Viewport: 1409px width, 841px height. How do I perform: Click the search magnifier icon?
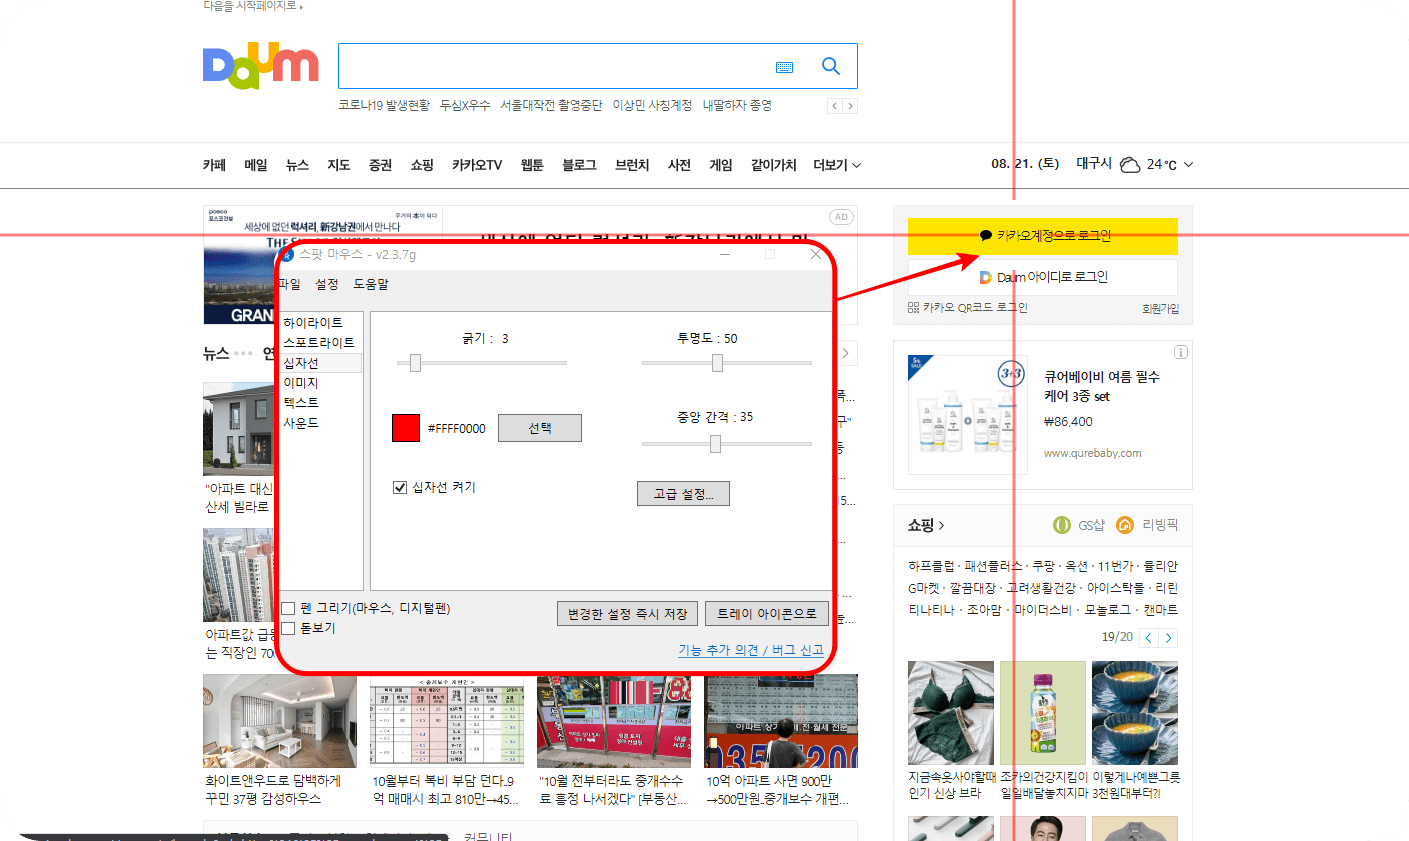pyautogui.click(x=830, y=66)
